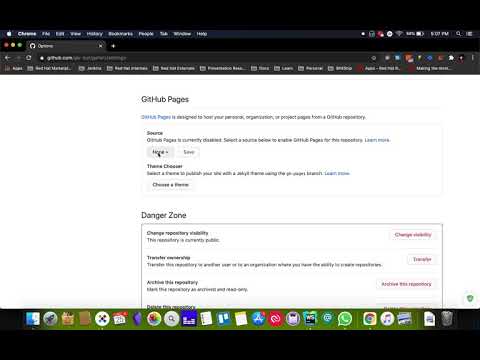Open the App Store from the dock
480x360 pixels.
[x=258, y=319]
